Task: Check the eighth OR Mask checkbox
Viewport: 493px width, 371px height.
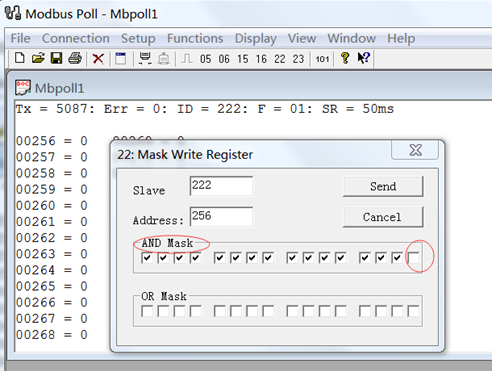Action: pyautogui.click(x=268, y=311)
